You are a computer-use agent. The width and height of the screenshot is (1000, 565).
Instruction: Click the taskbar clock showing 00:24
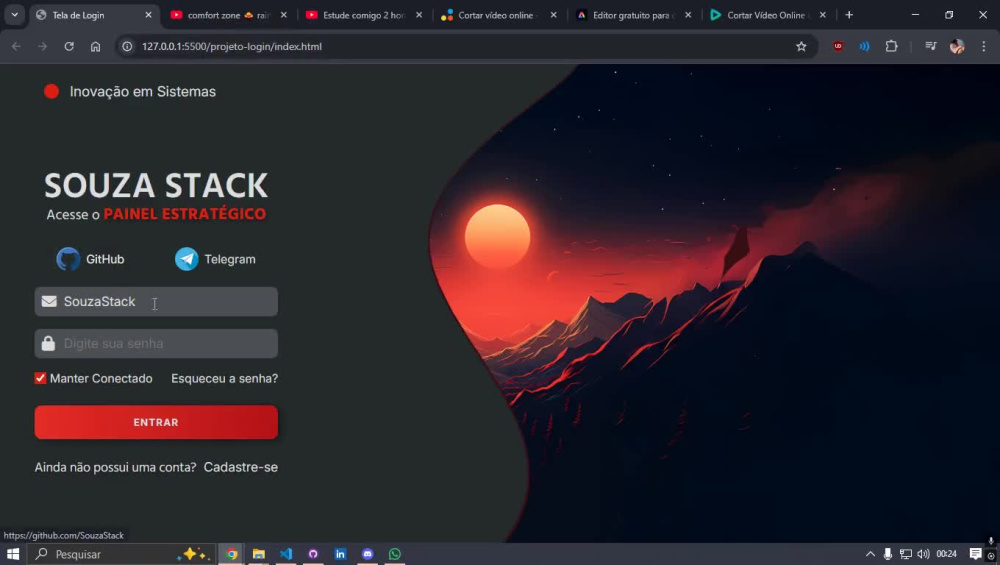(946, 554)
